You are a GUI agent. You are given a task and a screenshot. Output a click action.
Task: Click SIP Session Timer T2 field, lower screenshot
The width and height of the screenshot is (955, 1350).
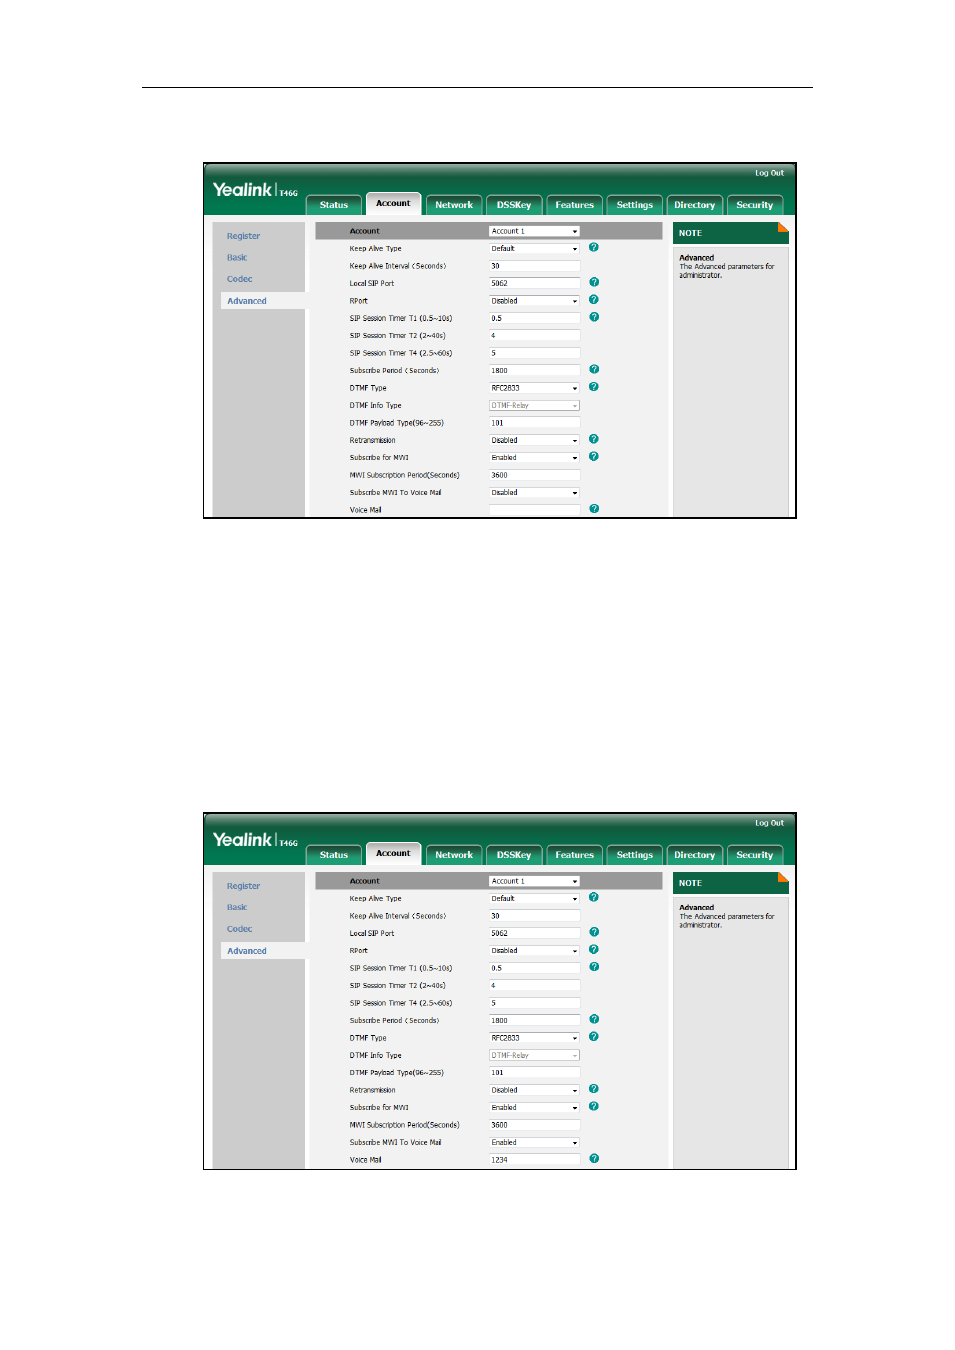534,985
